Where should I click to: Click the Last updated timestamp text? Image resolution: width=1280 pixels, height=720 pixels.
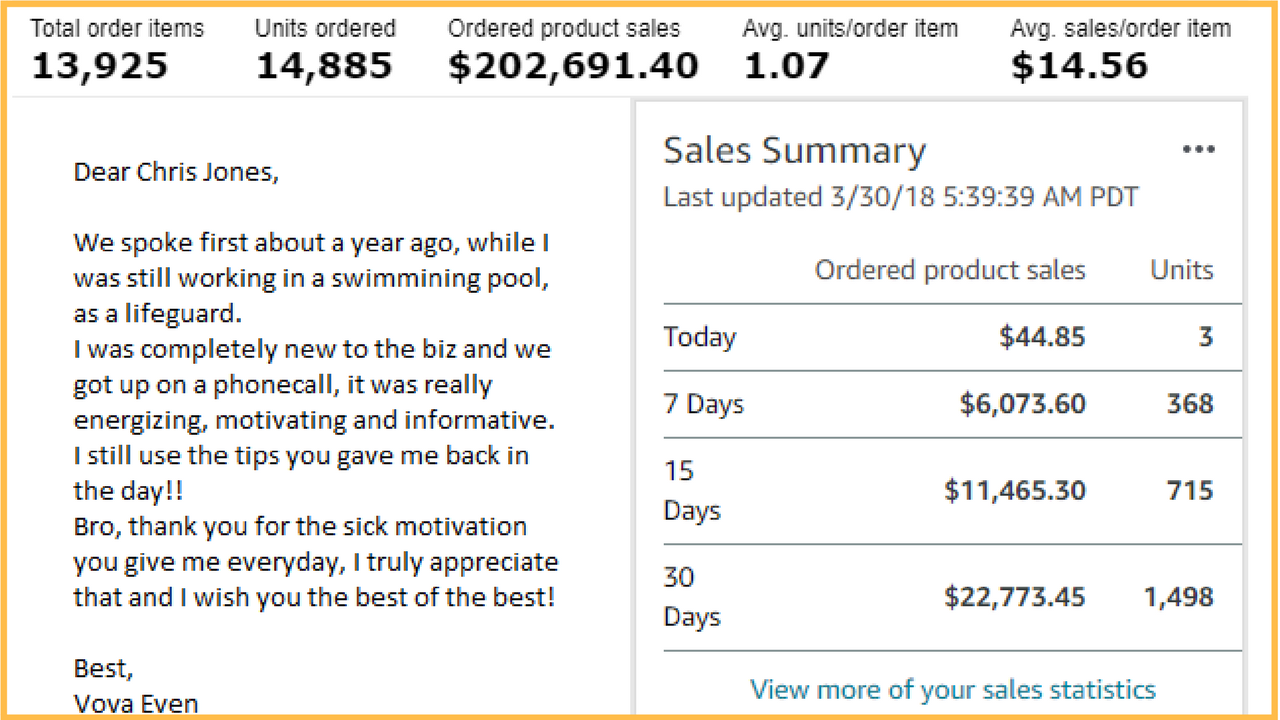pos(901,197)
